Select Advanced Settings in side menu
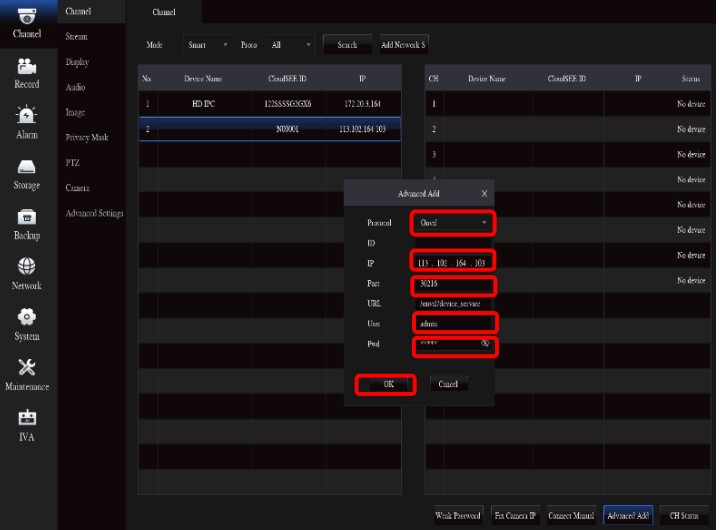Viewport: 719px width, 530px height. (94, 213)
